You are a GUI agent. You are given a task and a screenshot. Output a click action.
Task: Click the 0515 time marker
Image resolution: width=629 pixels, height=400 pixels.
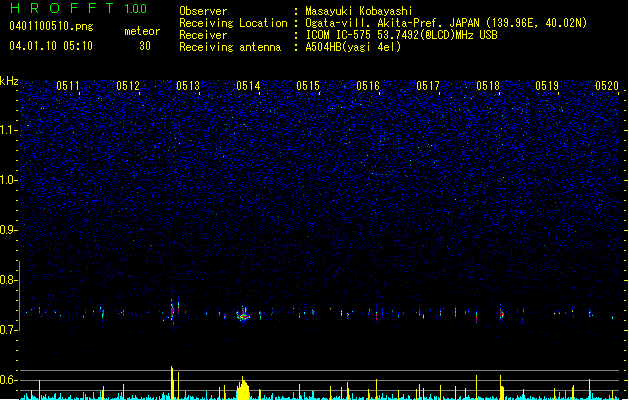pyautogui.click(x=308, y=86)
